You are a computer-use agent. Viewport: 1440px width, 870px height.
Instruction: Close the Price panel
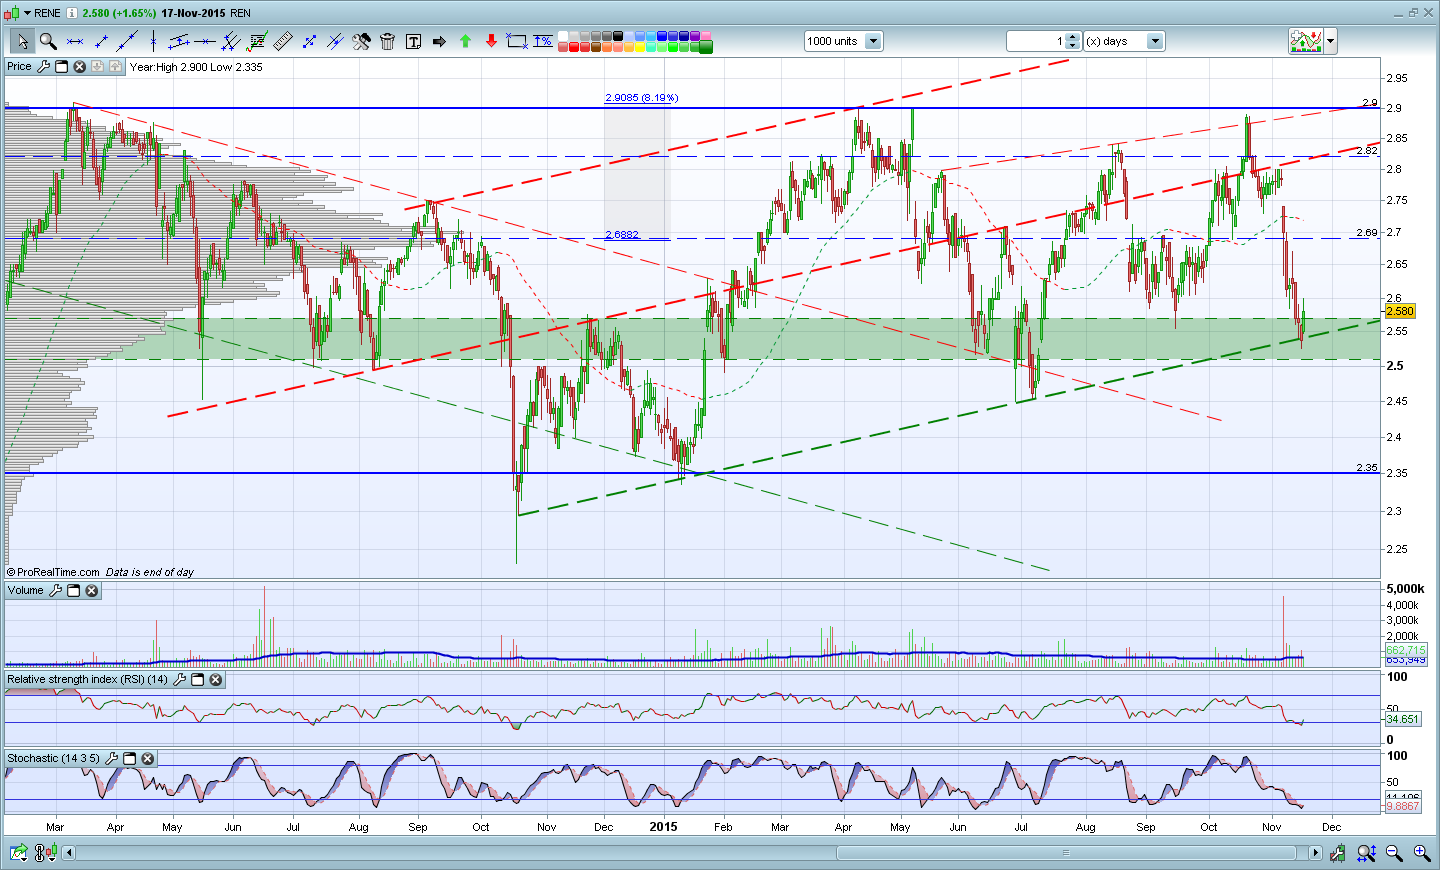point(79,67)
